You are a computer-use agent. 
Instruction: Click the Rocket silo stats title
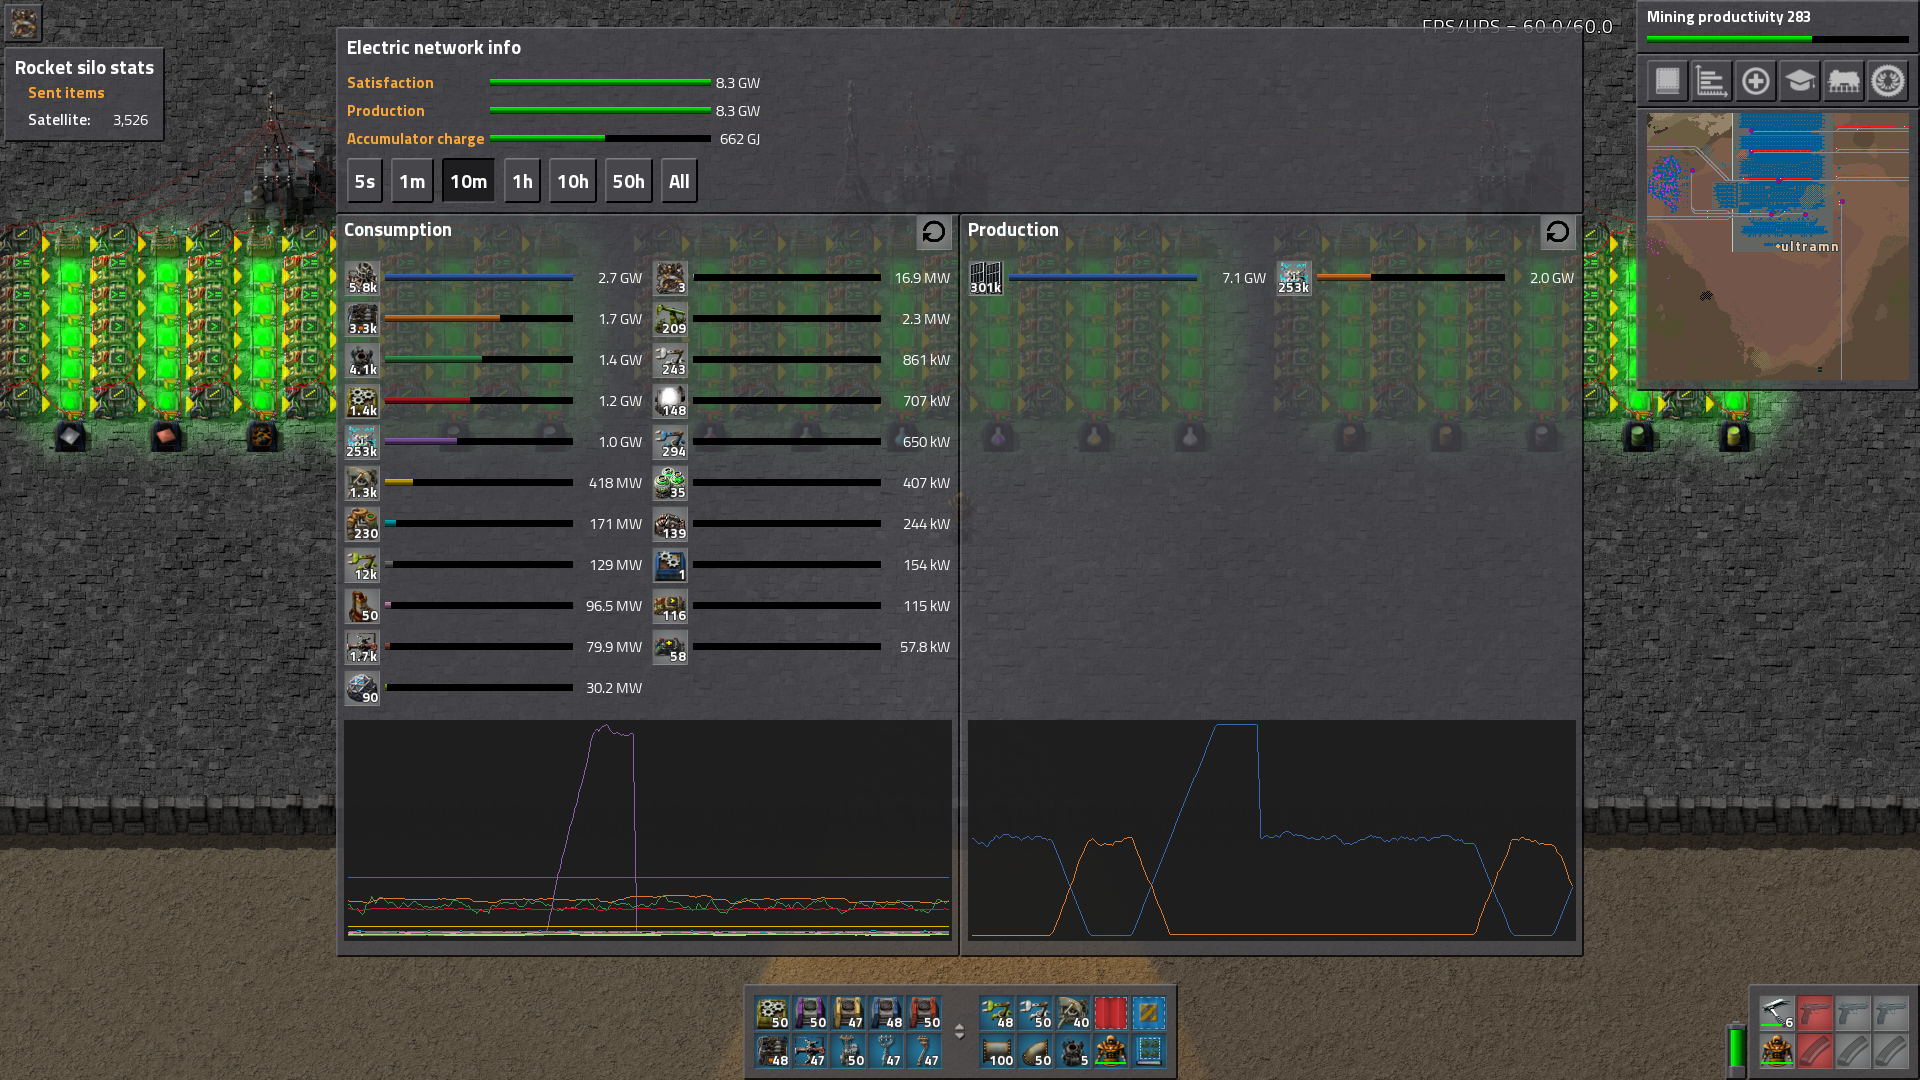[84, 68]
